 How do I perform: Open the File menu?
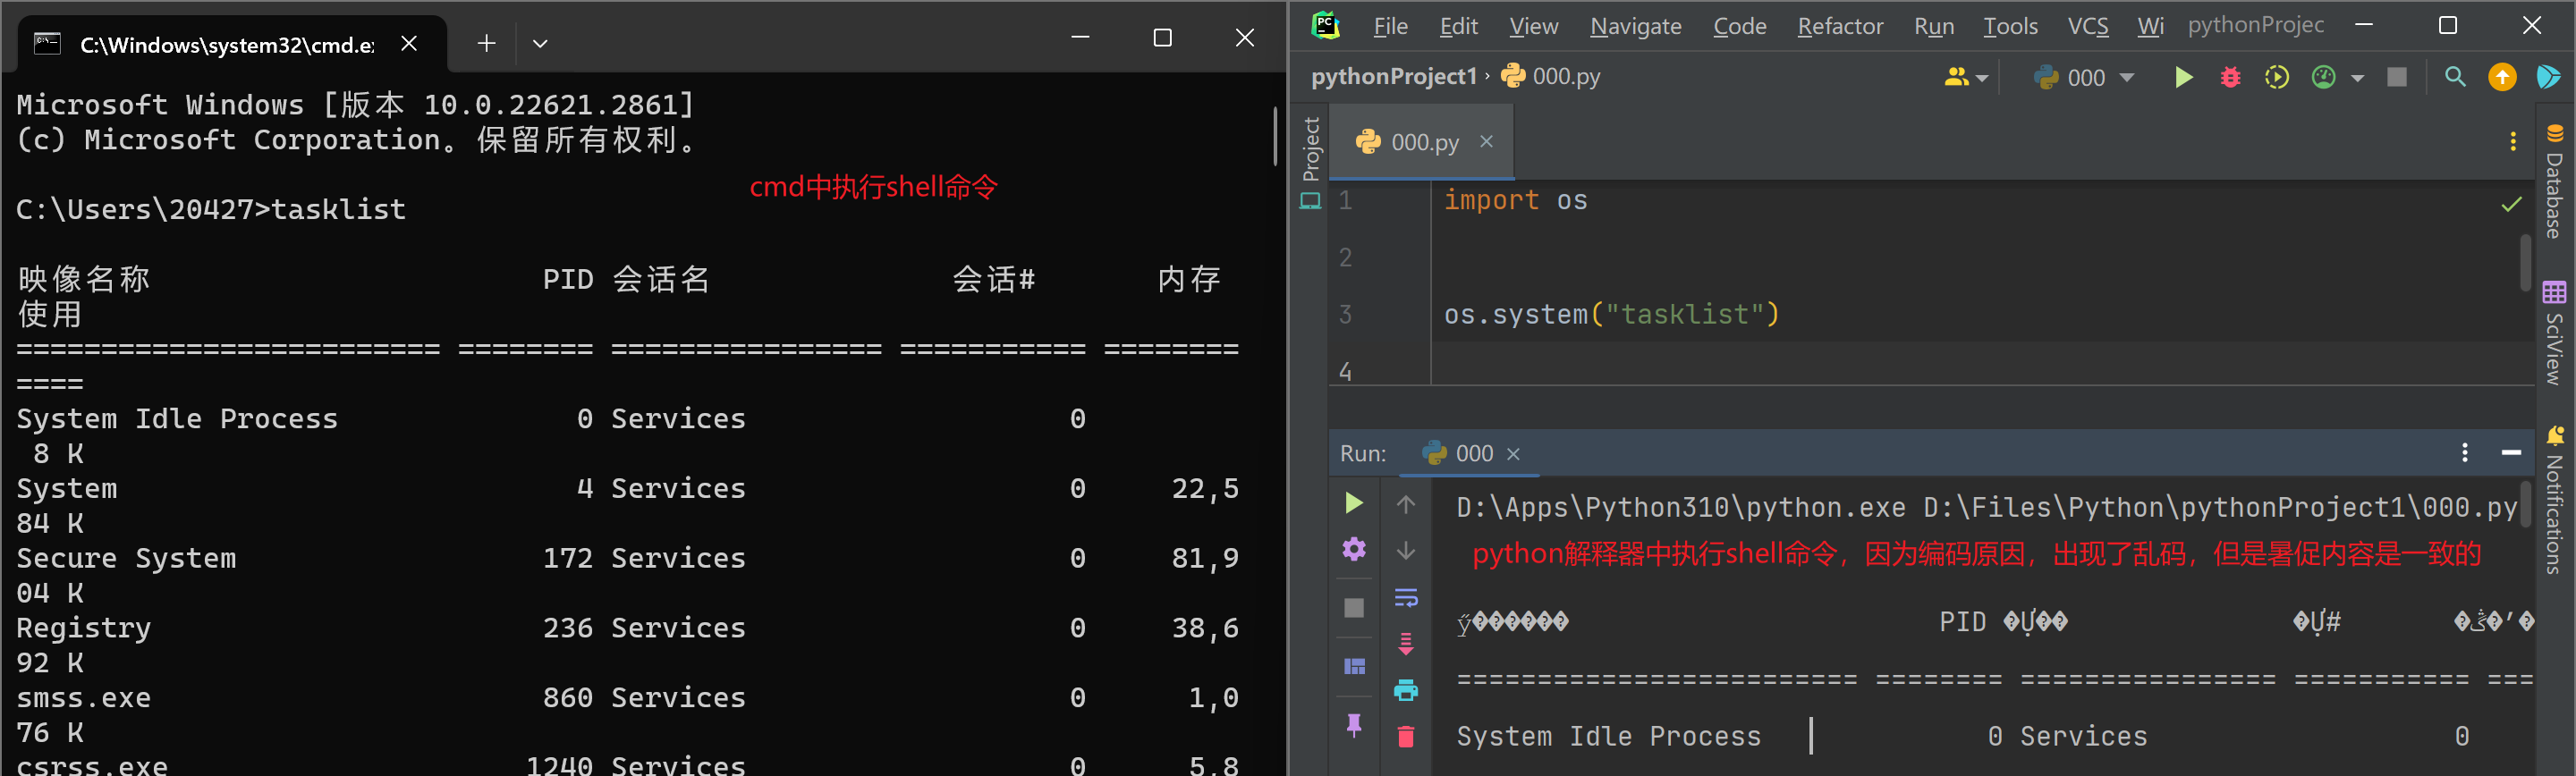1390,26
